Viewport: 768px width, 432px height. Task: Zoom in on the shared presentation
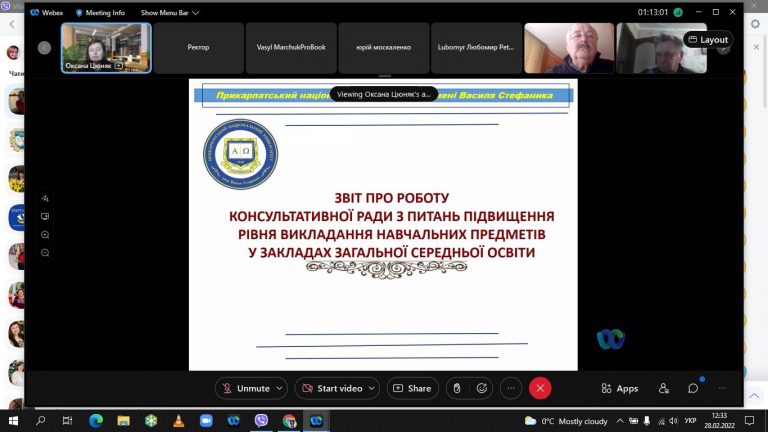point(45,235)
